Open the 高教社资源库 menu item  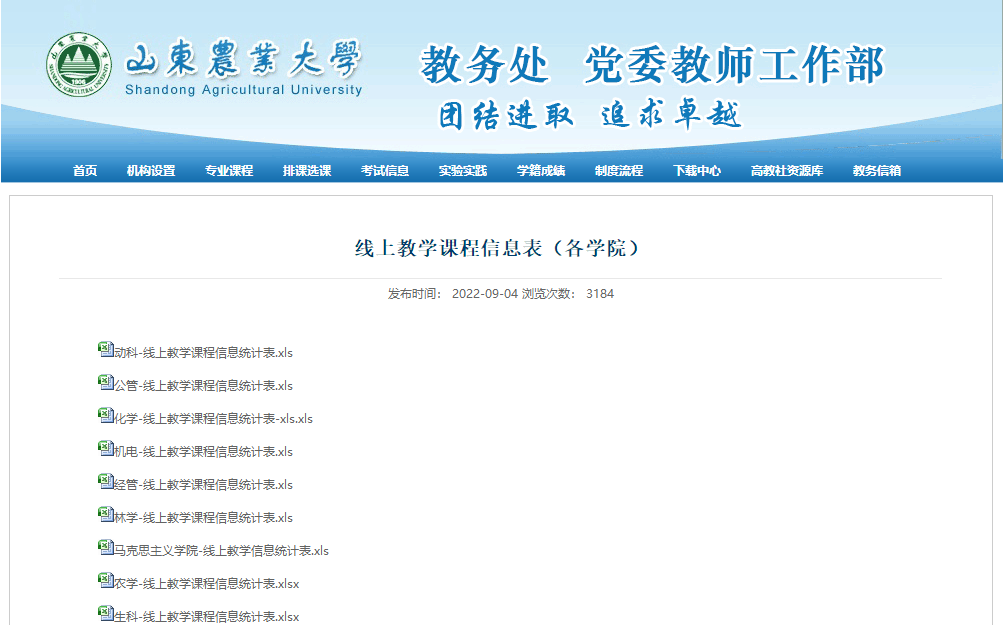787,171
